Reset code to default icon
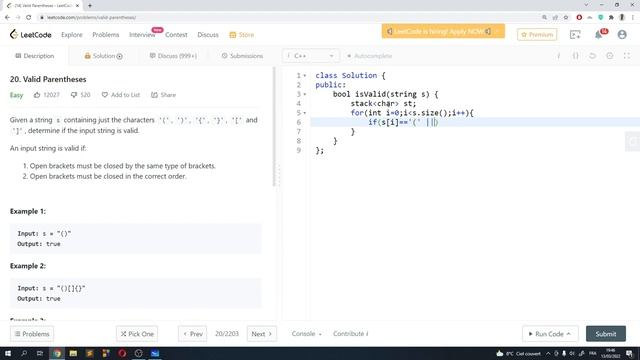Screen dimensions: 640x360 pyautogui.click(x=593, y=56)
